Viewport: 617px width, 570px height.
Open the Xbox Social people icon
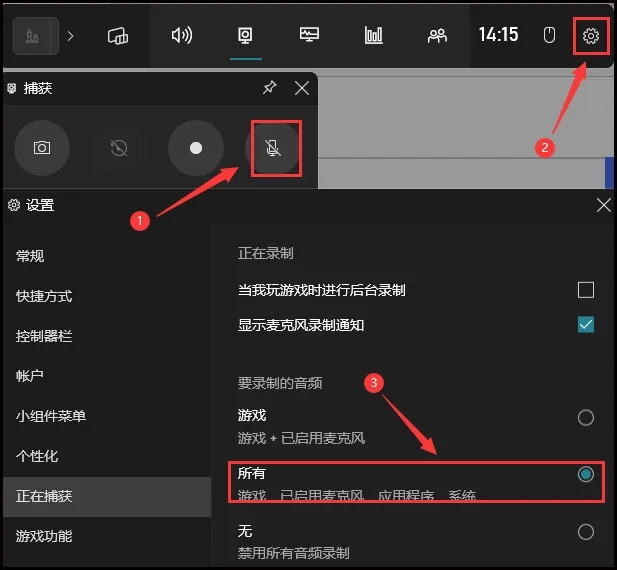(437, 36)
